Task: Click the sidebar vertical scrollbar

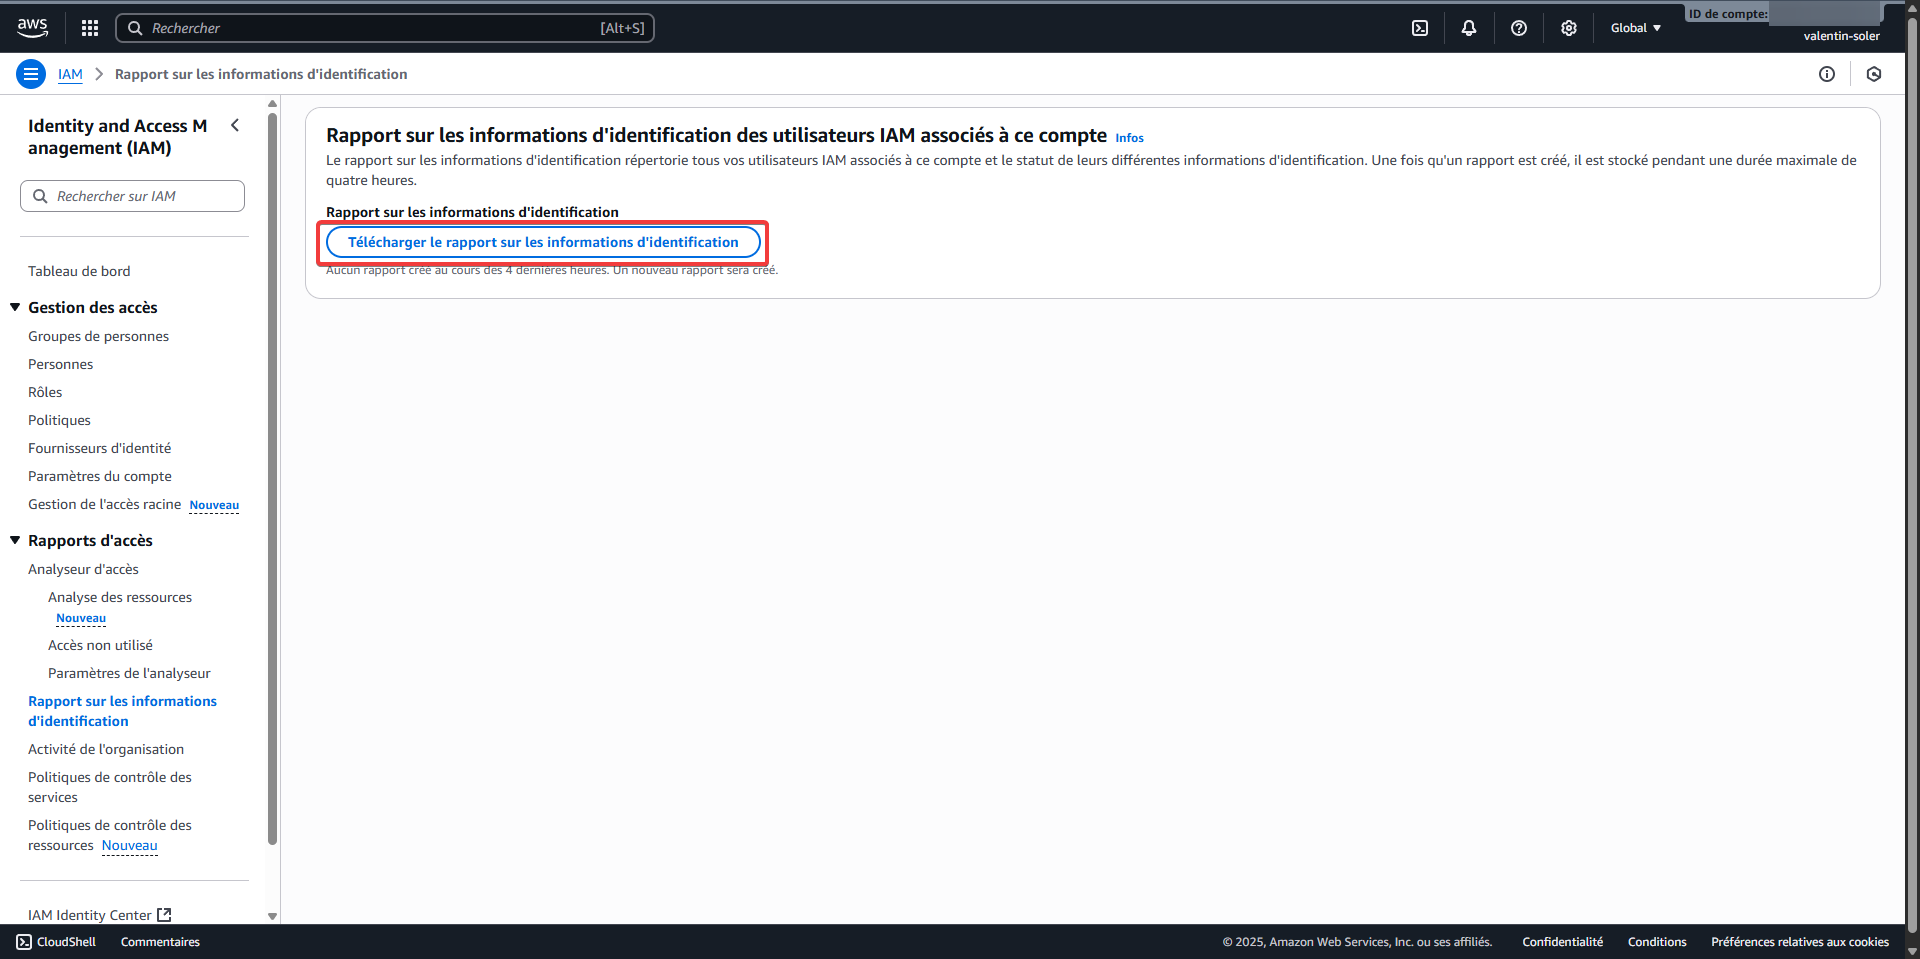Action: 272,480
